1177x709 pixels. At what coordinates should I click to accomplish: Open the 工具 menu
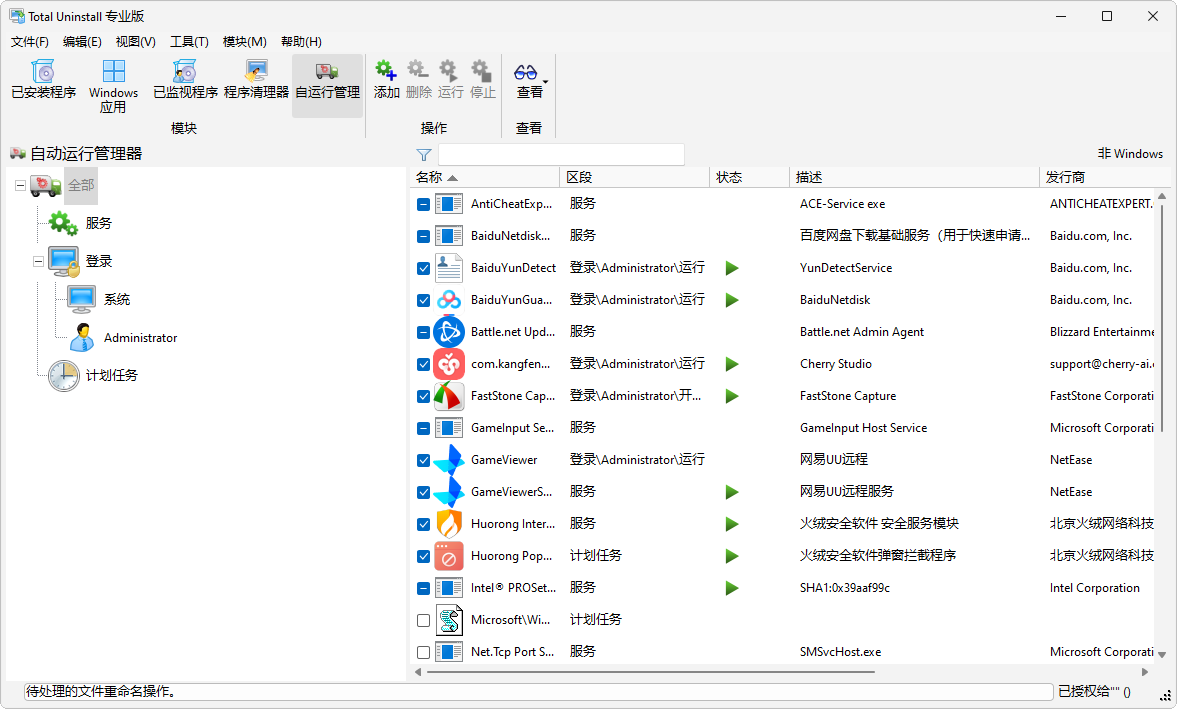188,41
